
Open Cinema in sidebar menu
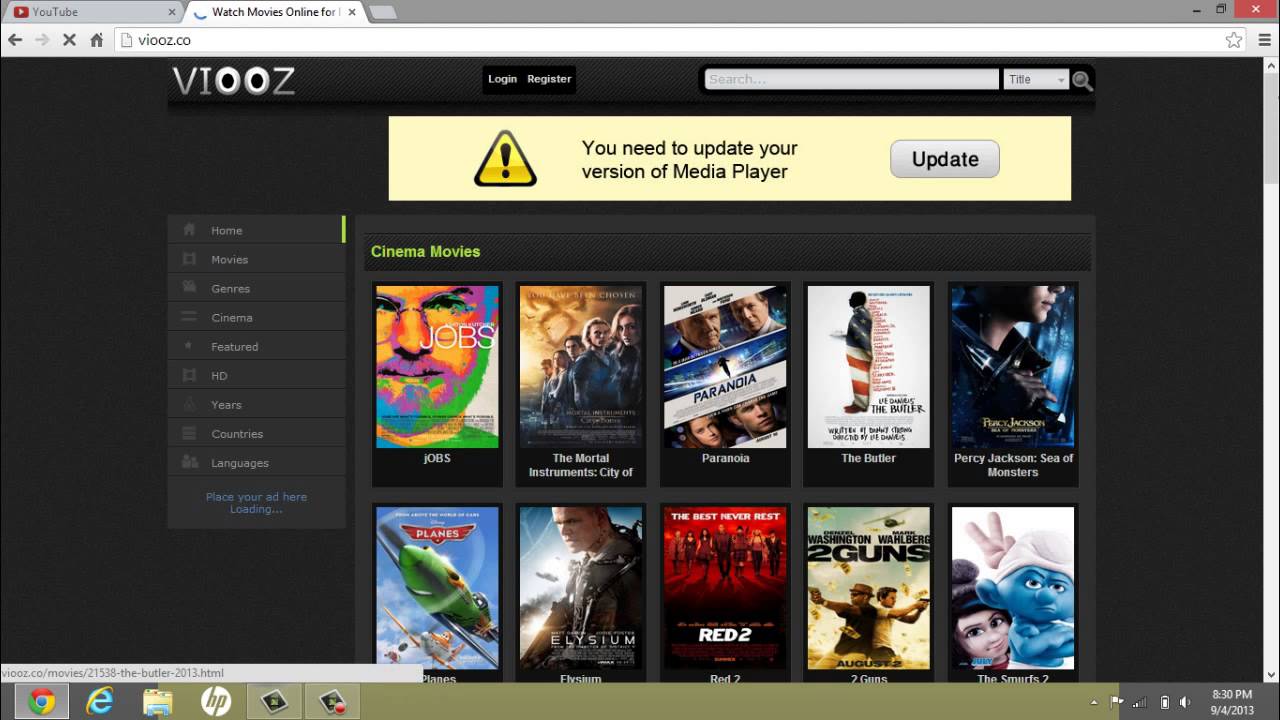pos(256,317)
